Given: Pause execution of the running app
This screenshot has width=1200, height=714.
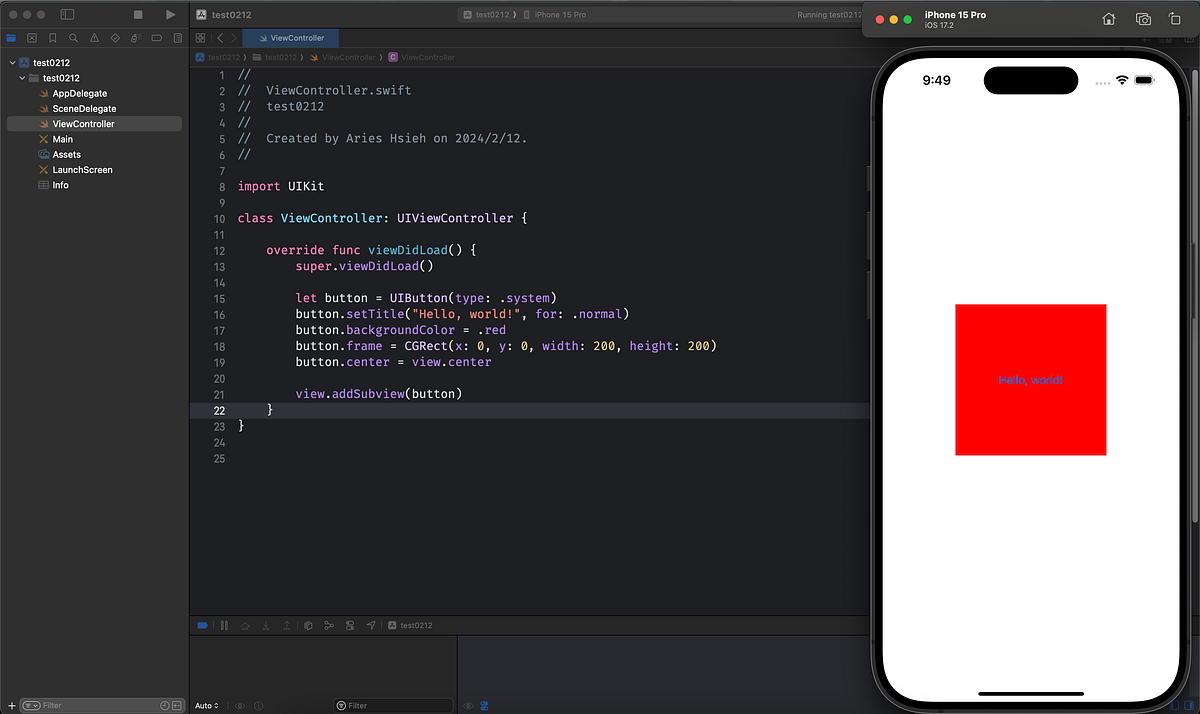Looking at the screenshot, I should click(224, 625).
